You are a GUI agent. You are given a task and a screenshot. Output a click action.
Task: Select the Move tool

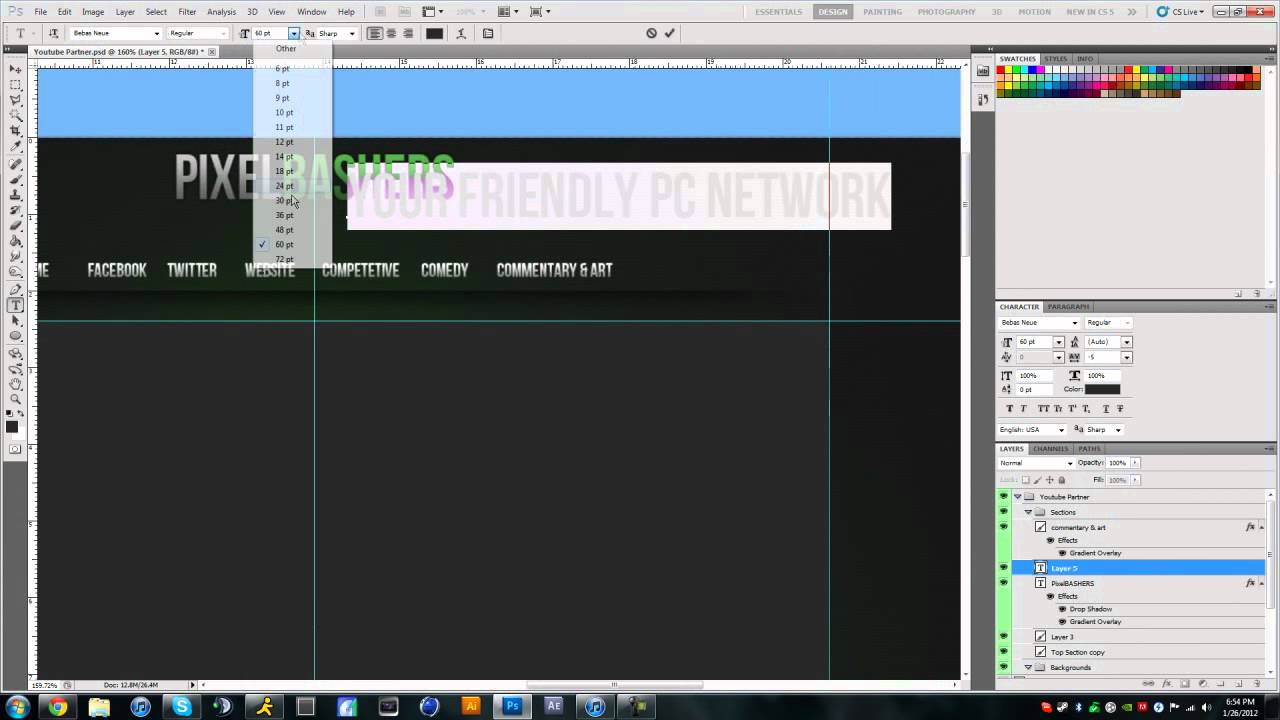(x=16, y=69)
